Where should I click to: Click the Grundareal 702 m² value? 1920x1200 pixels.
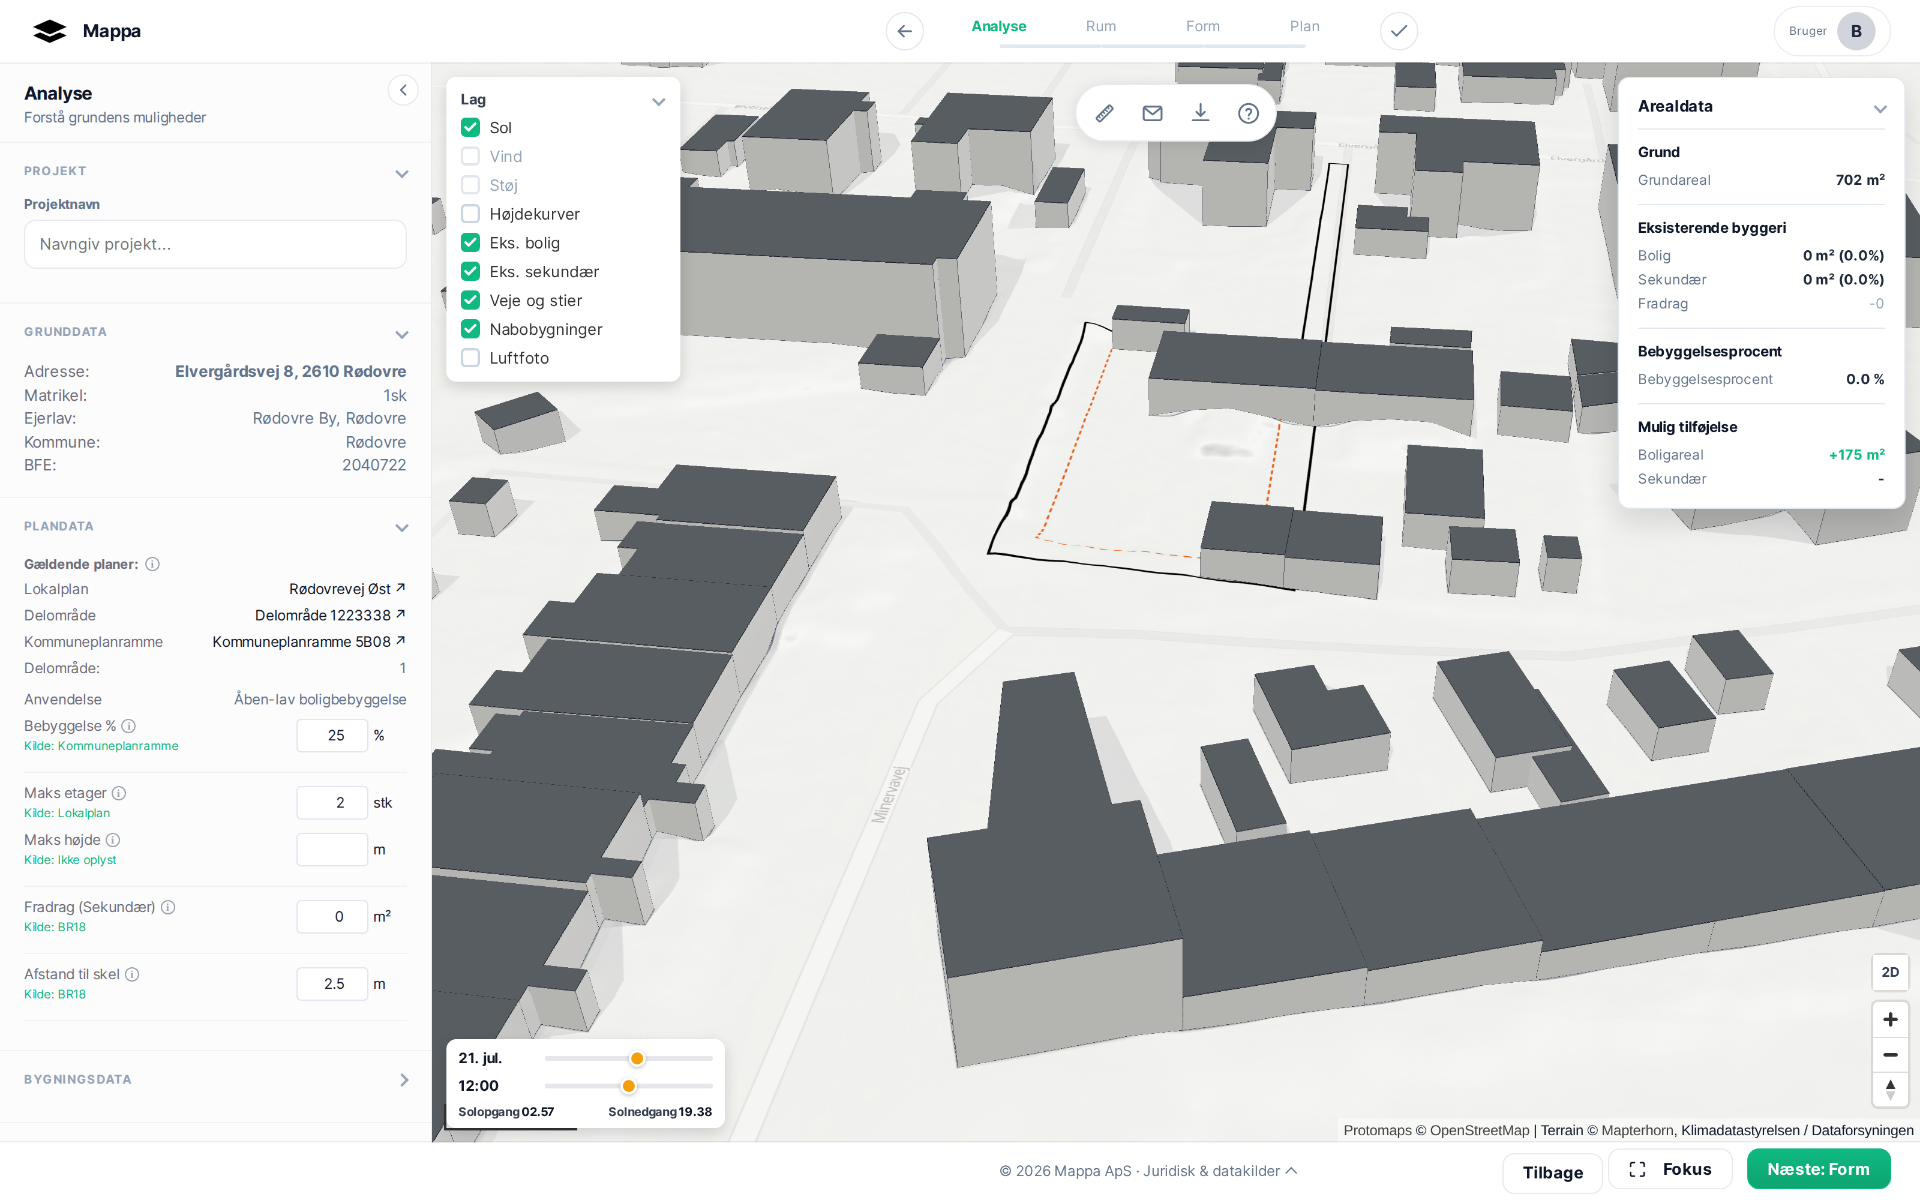coord(1860,180)
